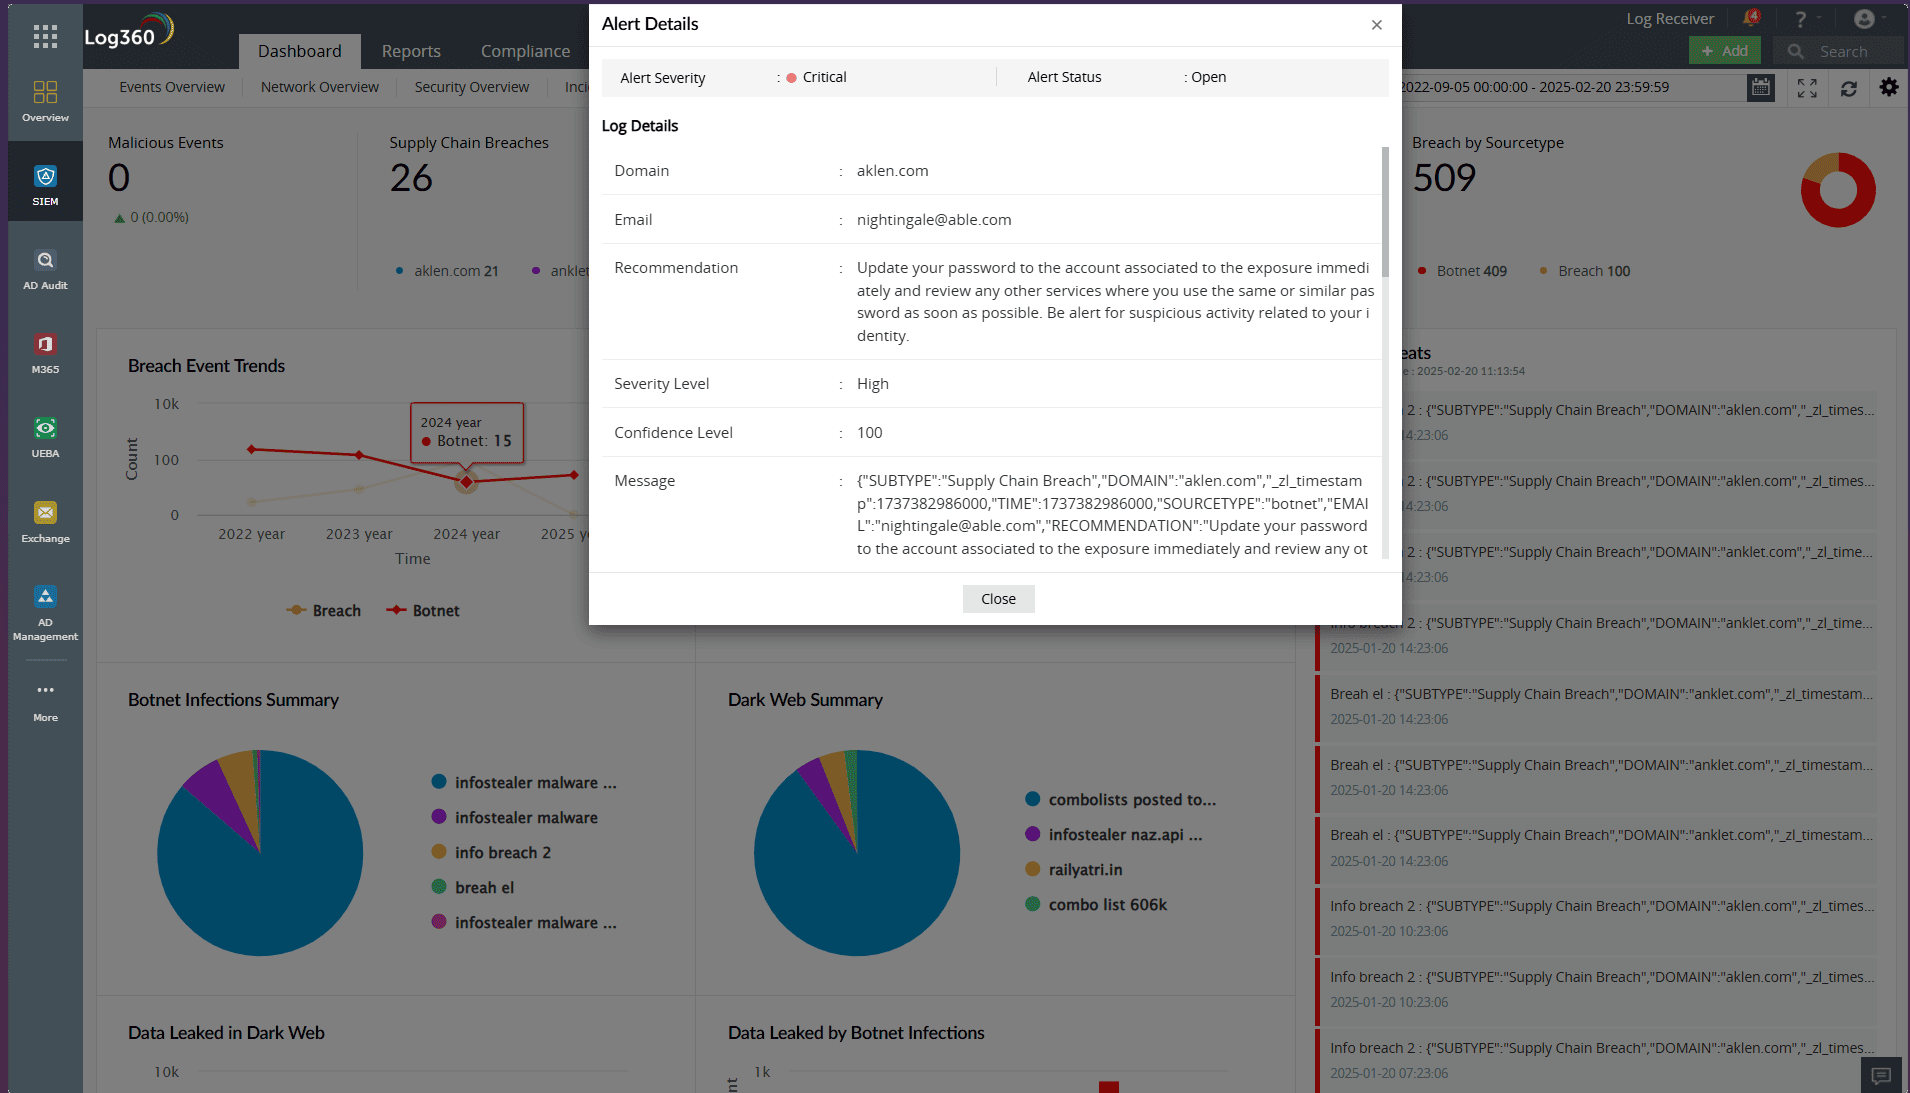Open the date range calendar picker
Viewport: 1910px width, 1093px height.
coord(1760,87)
